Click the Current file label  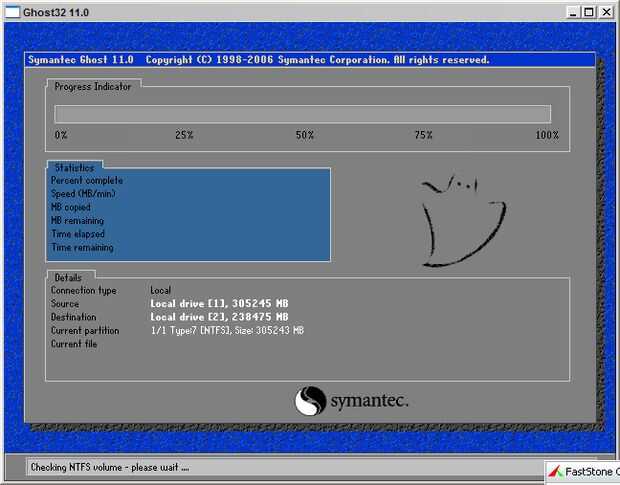(x=74, y=344)
